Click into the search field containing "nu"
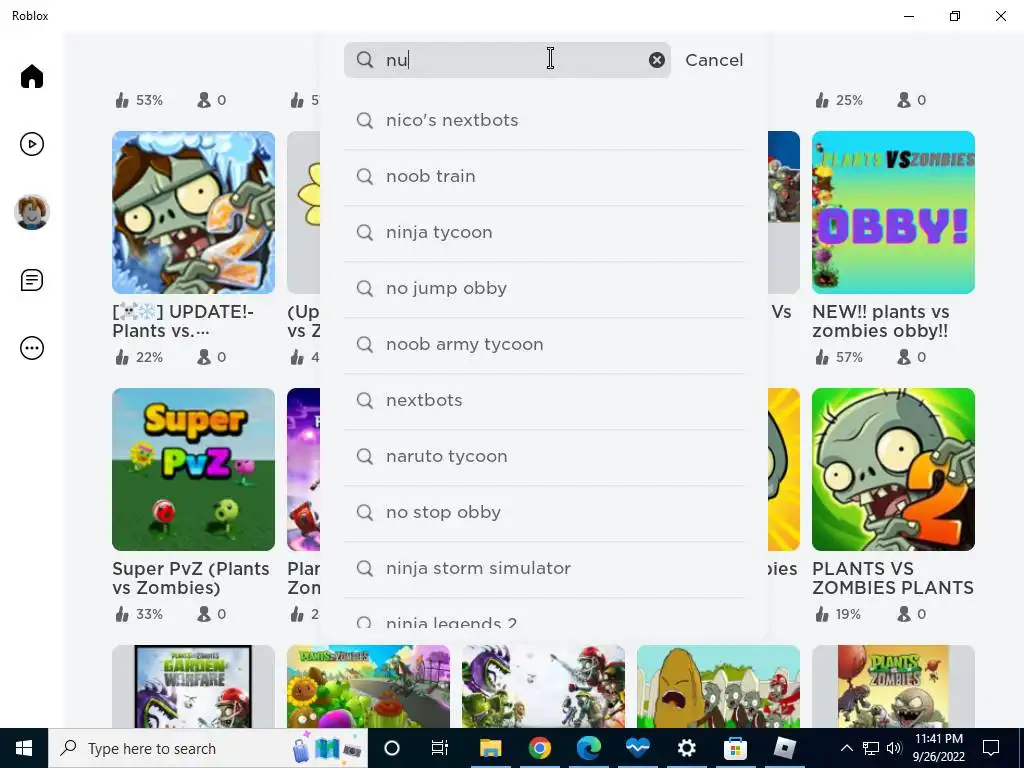The width and height of the screenshot is (1024, 768). pyautogui.click(x=507, y=60)
